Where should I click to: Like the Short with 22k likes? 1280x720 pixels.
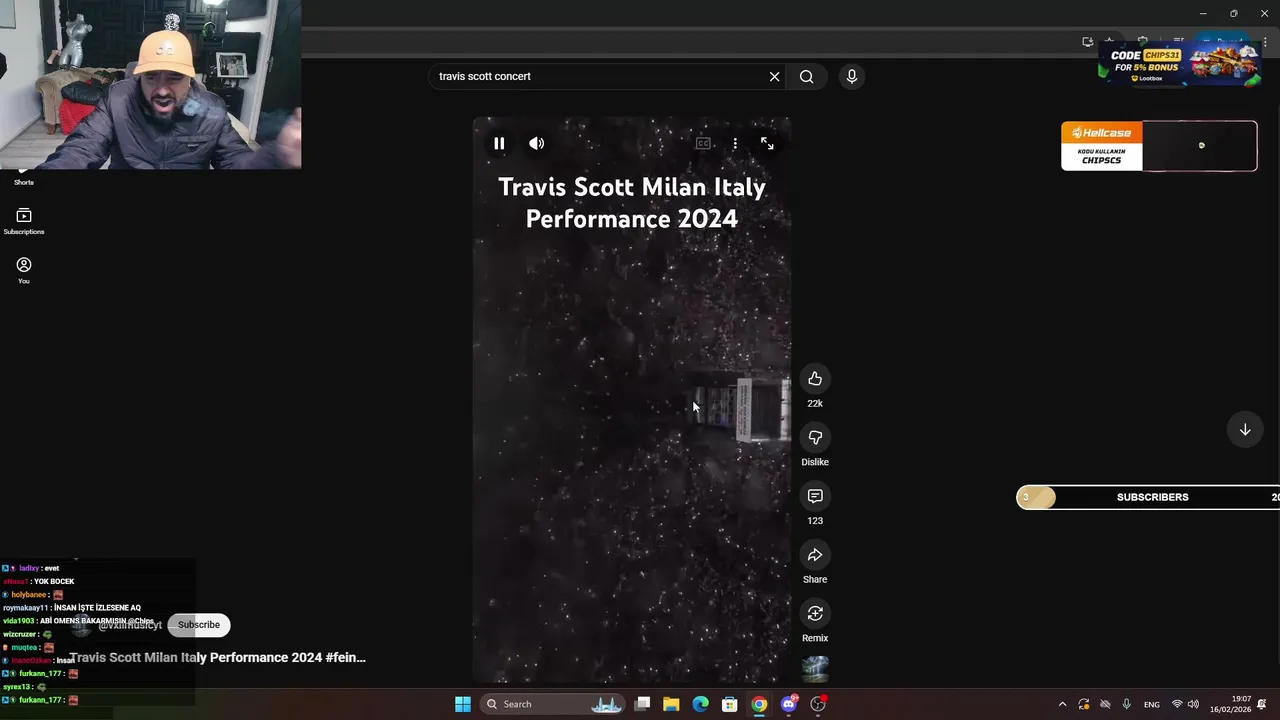pos(815,379)
